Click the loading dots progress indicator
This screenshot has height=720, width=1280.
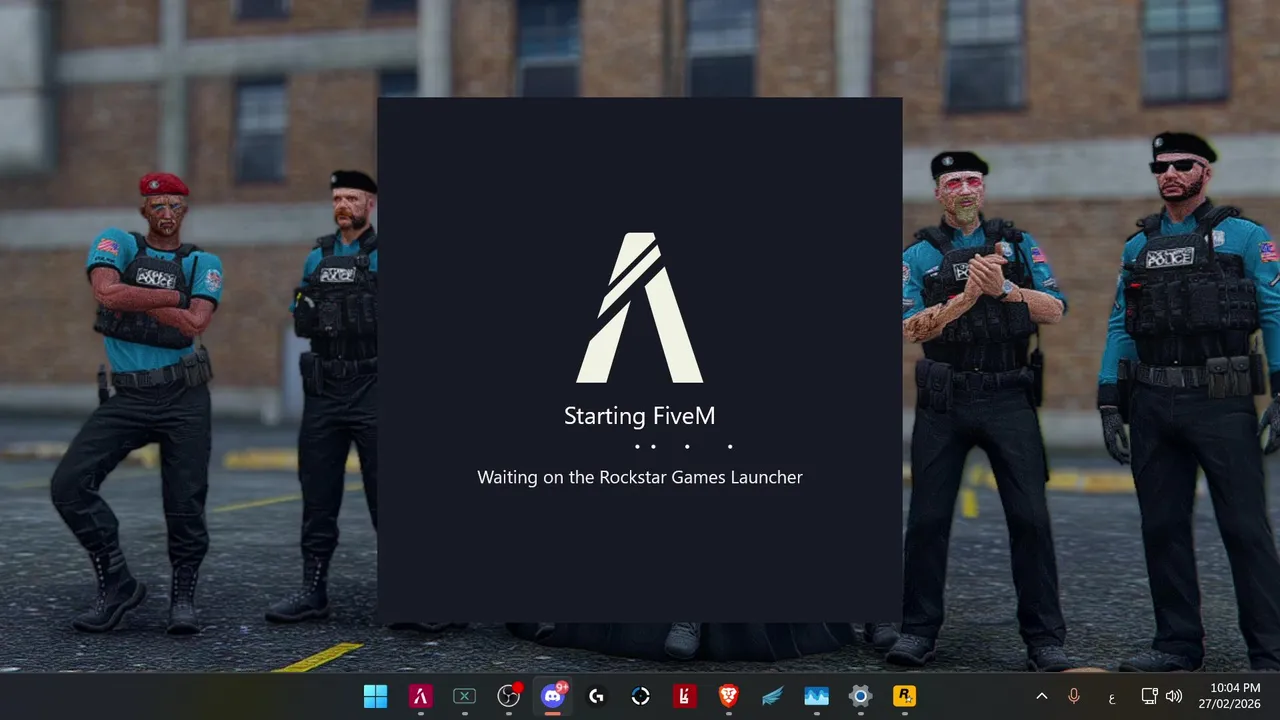click(684, 446)
